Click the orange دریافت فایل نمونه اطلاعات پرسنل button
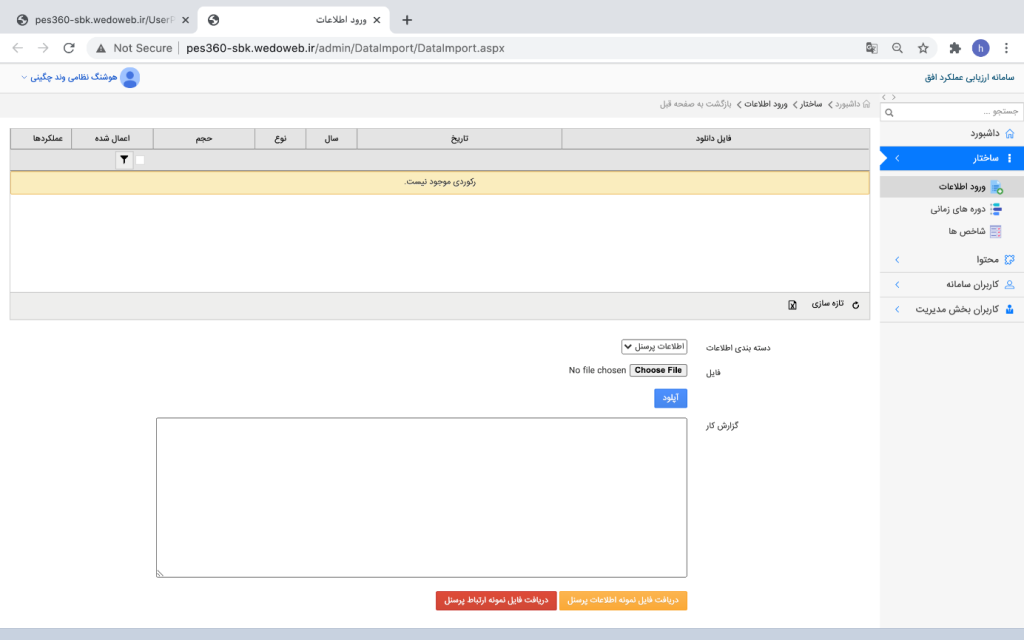The image size is (1024, 640). pyautogui.click(x=623, y=600)
